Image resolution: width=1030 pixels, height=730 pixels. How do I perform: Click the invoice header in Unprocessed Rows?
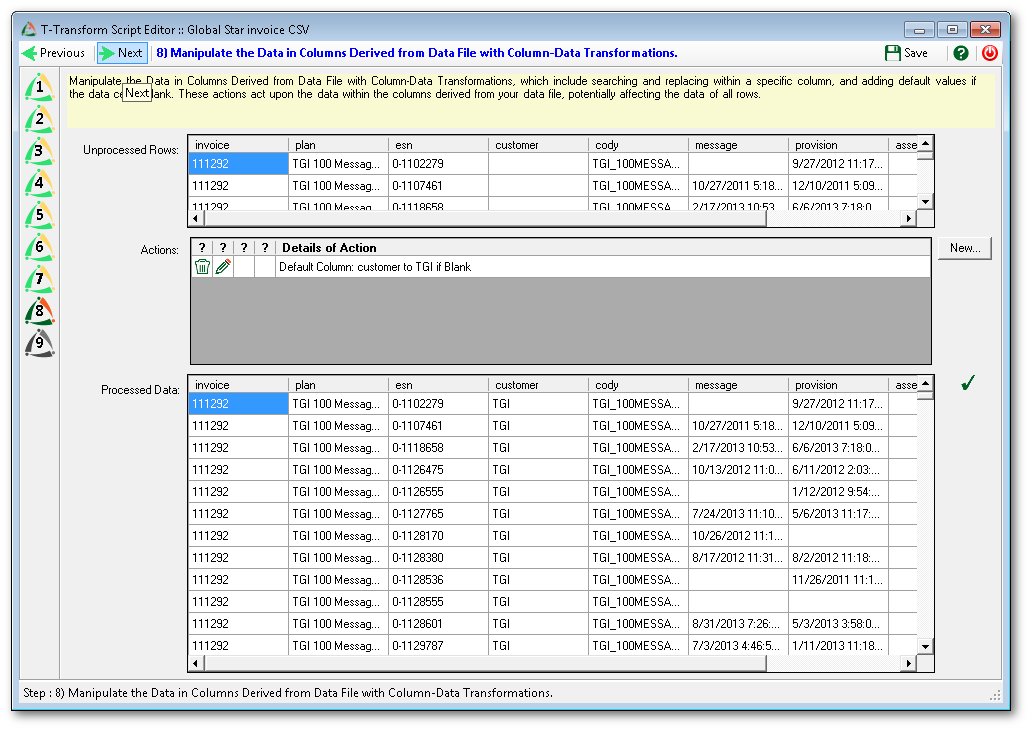point(238,145)
